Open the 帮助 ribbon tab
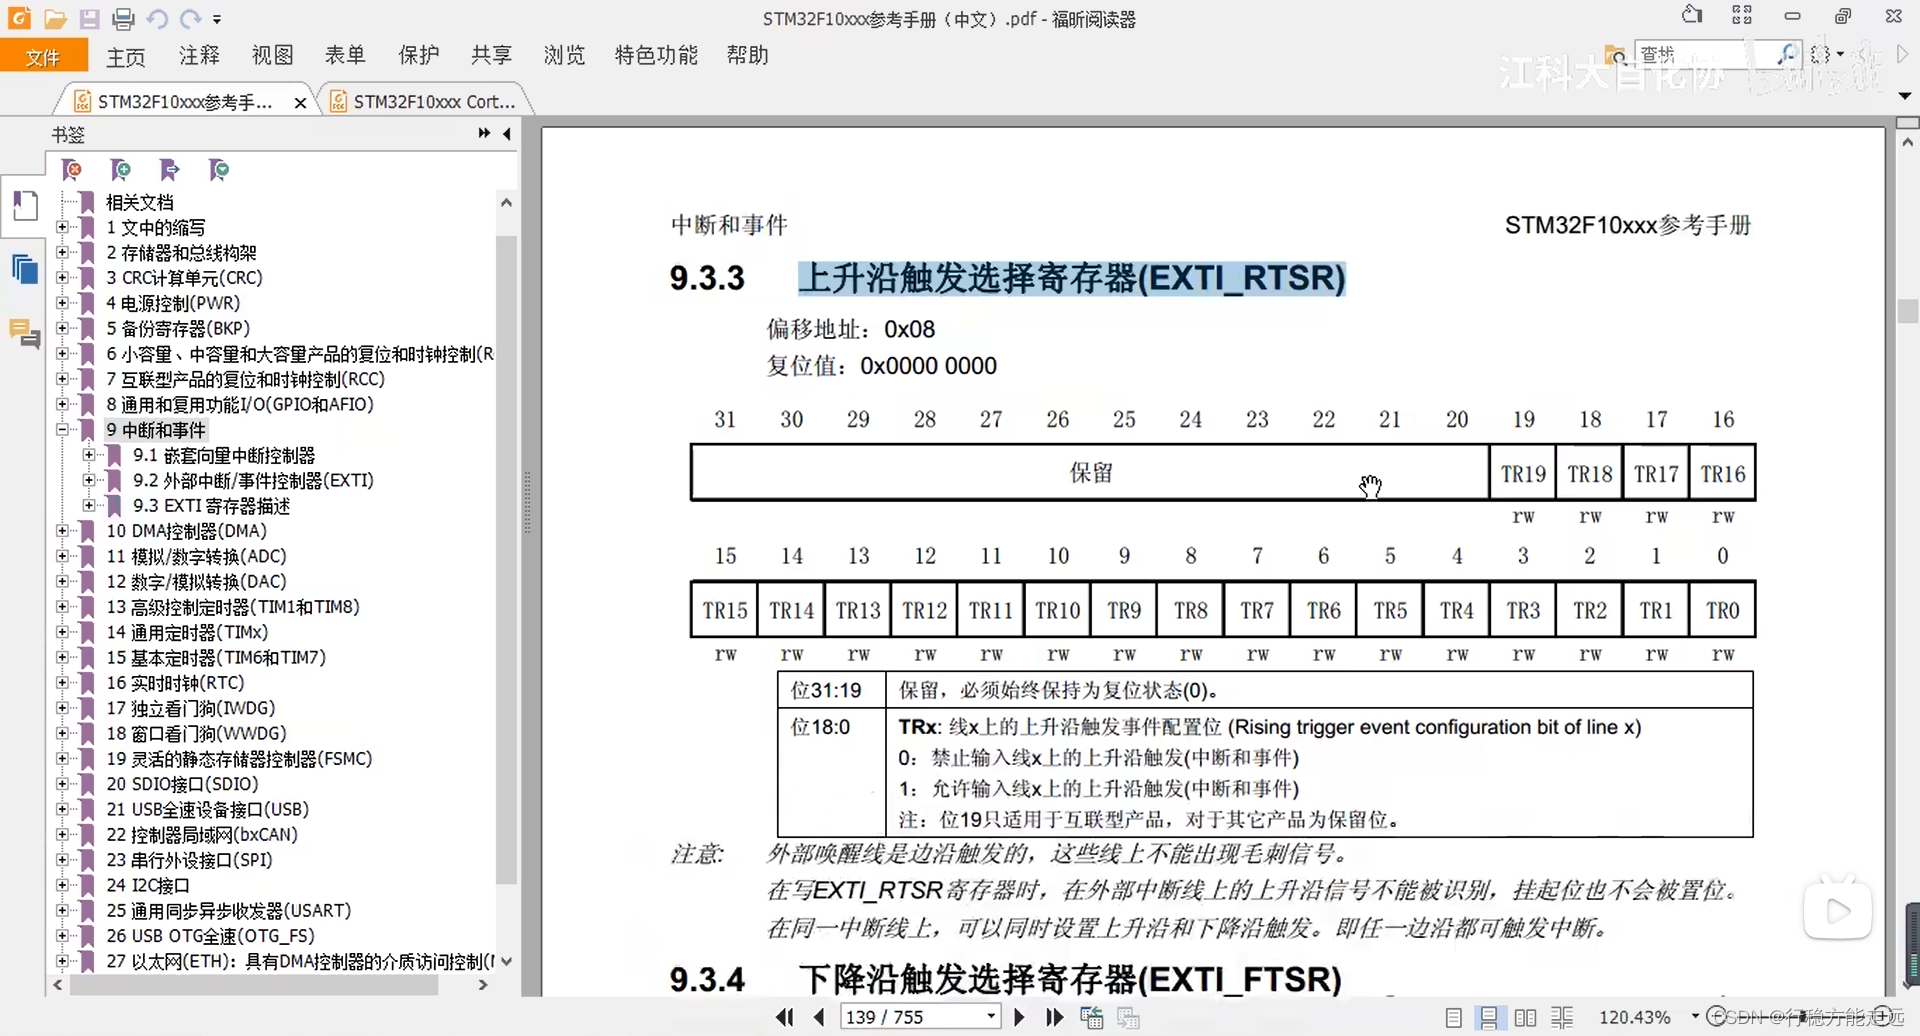Viewport: 1920px width, 1036px height. [x=748, y=55]
